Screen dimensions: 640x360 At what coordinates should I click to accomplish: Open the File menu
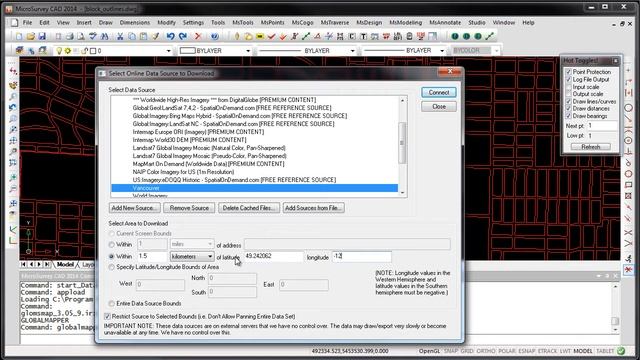(27, 23)
